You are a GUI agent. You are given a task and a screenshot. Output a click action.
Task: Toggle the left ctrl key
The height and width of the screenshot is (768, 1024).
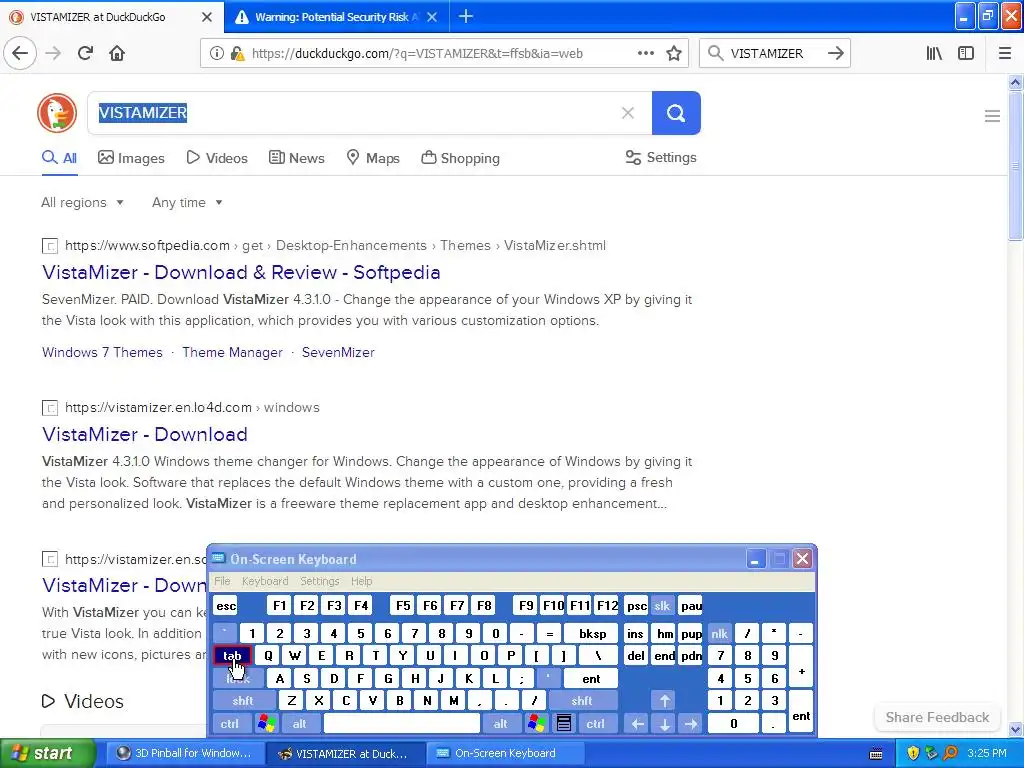[229, 724]
